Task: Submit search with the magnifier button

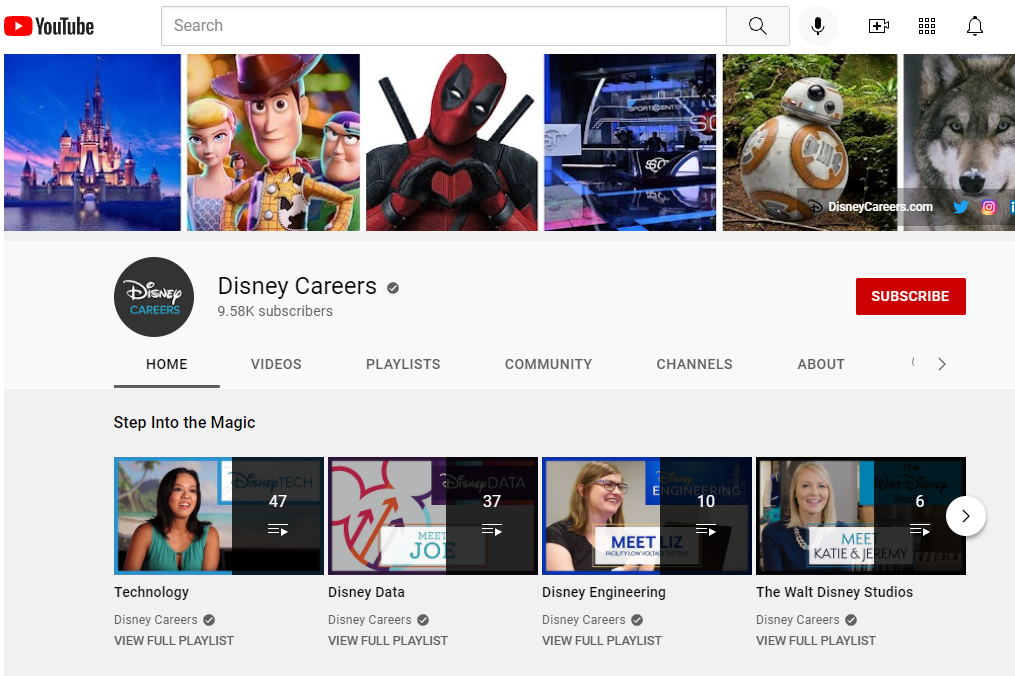Action: 757,26
